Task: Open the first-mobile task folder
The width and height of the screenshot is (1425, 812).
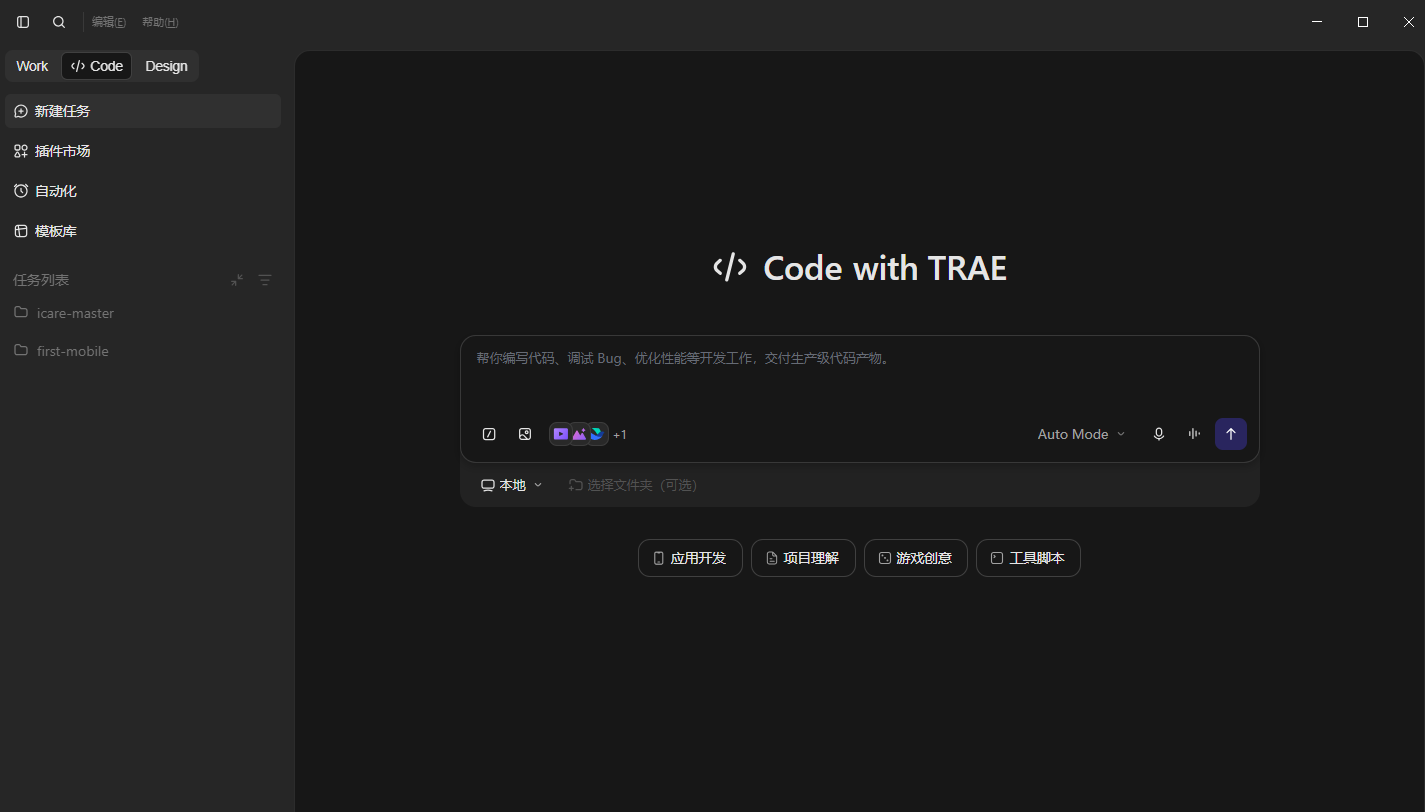Action: 143,351
